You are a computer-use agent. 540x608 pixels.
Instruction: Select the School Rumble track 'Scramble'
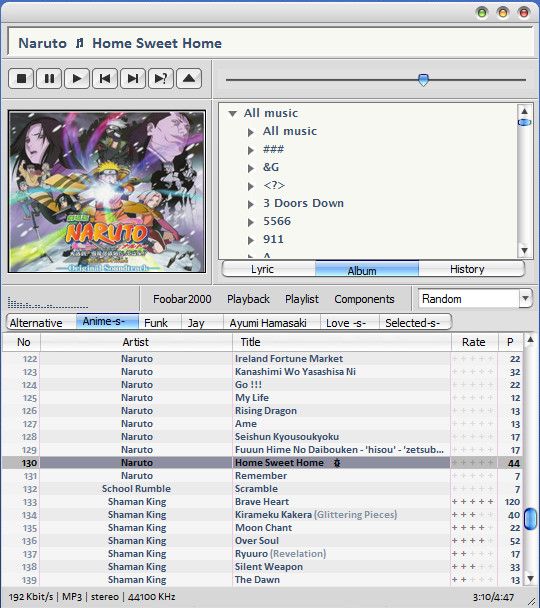click(262, 489)
